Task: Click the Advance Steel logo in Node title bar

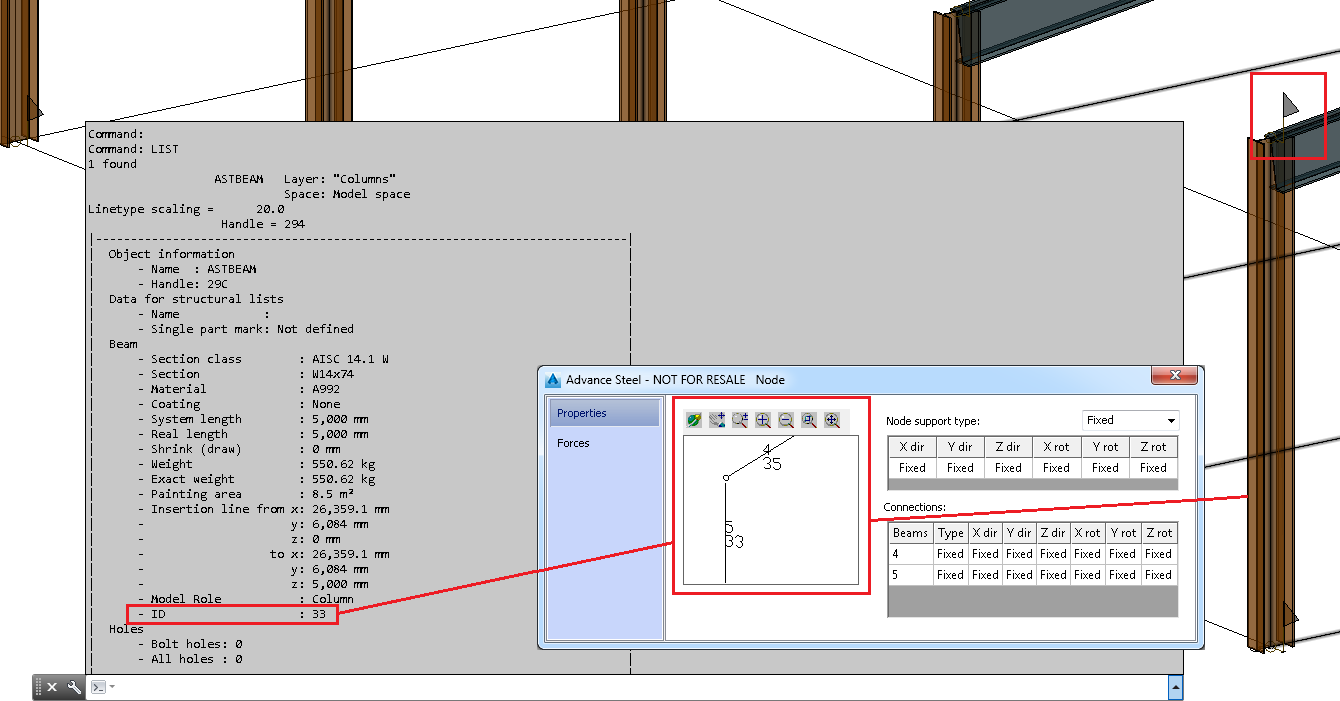Action: click(x=553, y=380)
